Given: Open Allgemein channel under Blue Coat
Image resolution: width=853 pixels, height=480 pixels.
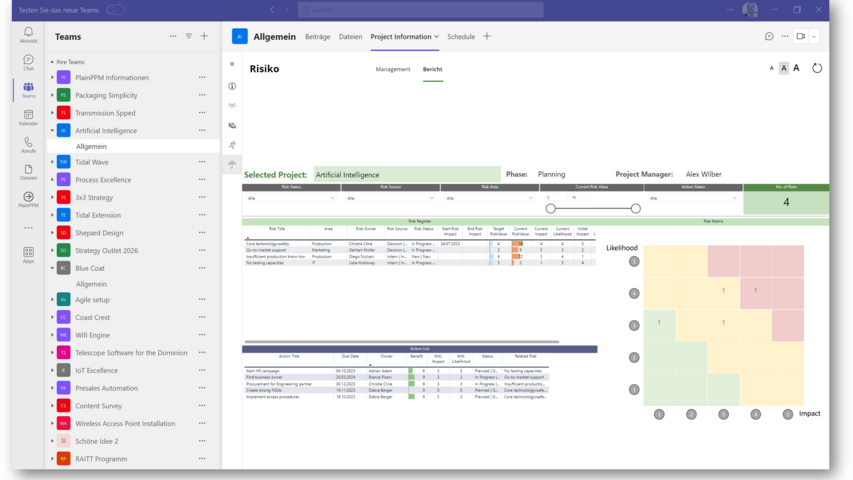Looking at the screenshot, I should (91, 284).
